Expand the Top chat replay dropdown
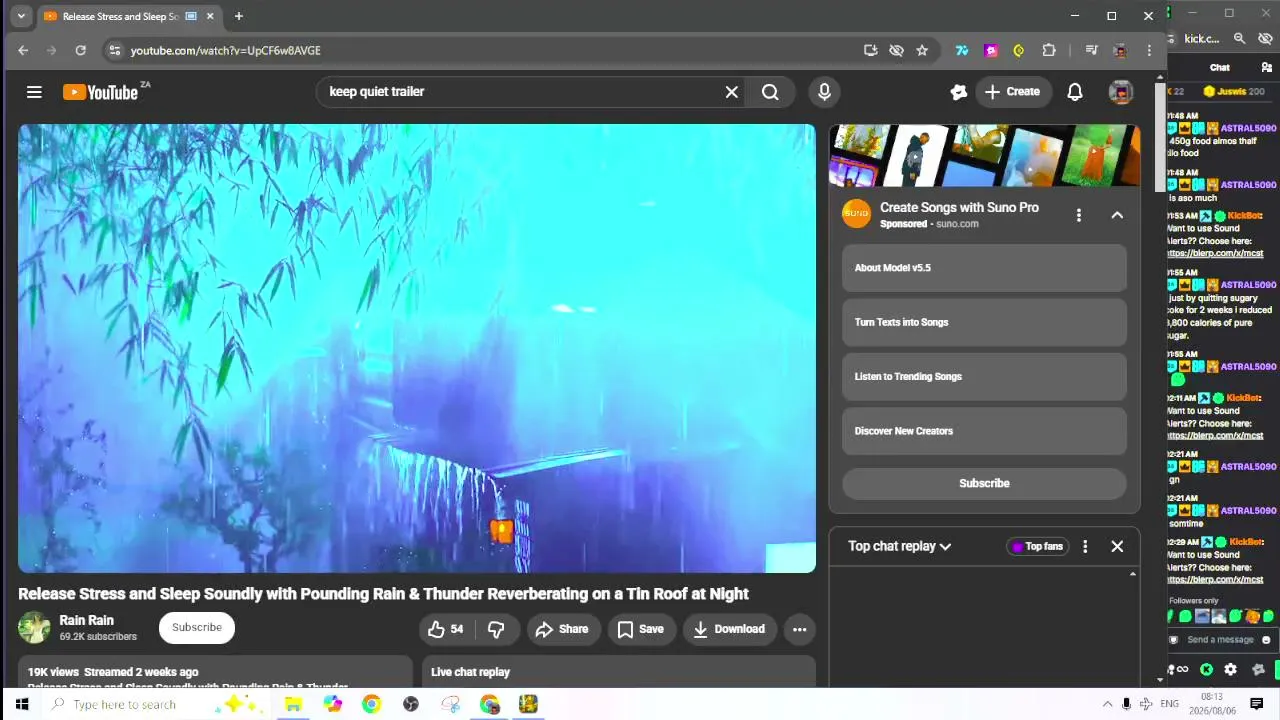 (x=899, y=547)
